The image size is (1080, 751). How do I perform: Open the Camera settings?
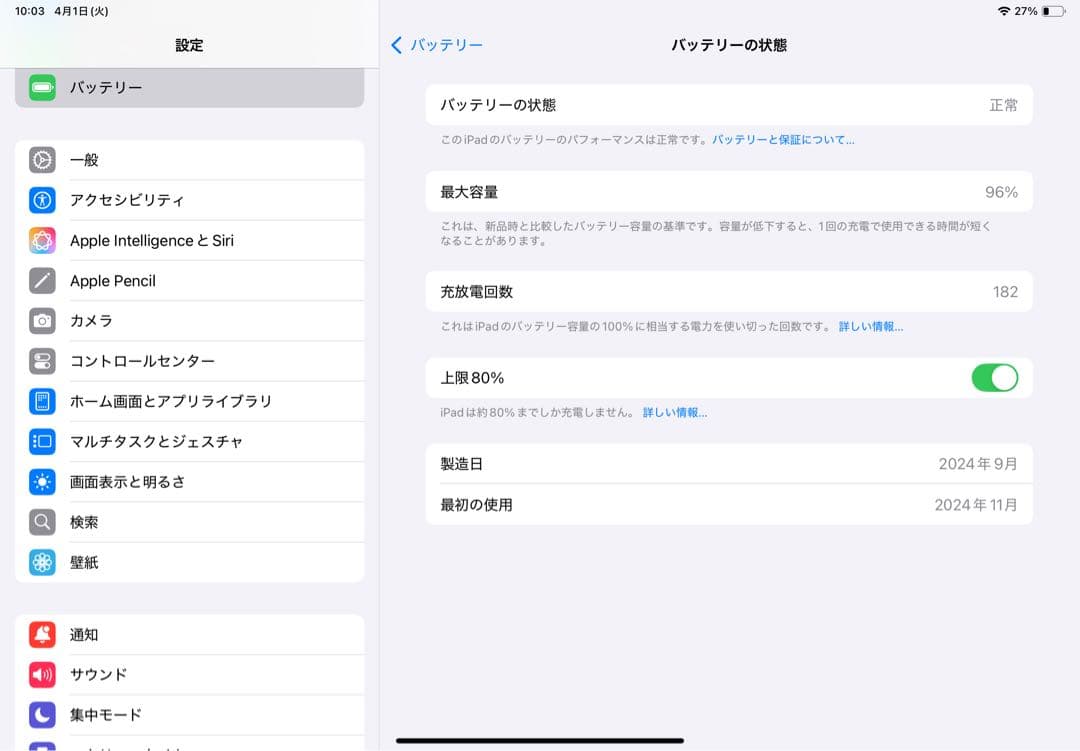pyautogui.click(x=41, y=320)
